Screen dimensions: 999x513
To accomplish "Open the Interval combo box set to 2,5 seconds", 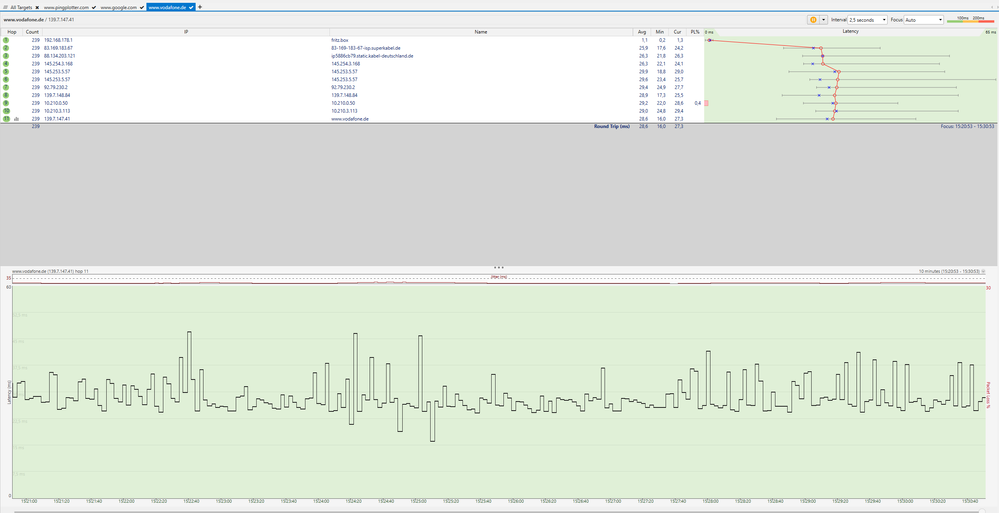I will (868, 20).
